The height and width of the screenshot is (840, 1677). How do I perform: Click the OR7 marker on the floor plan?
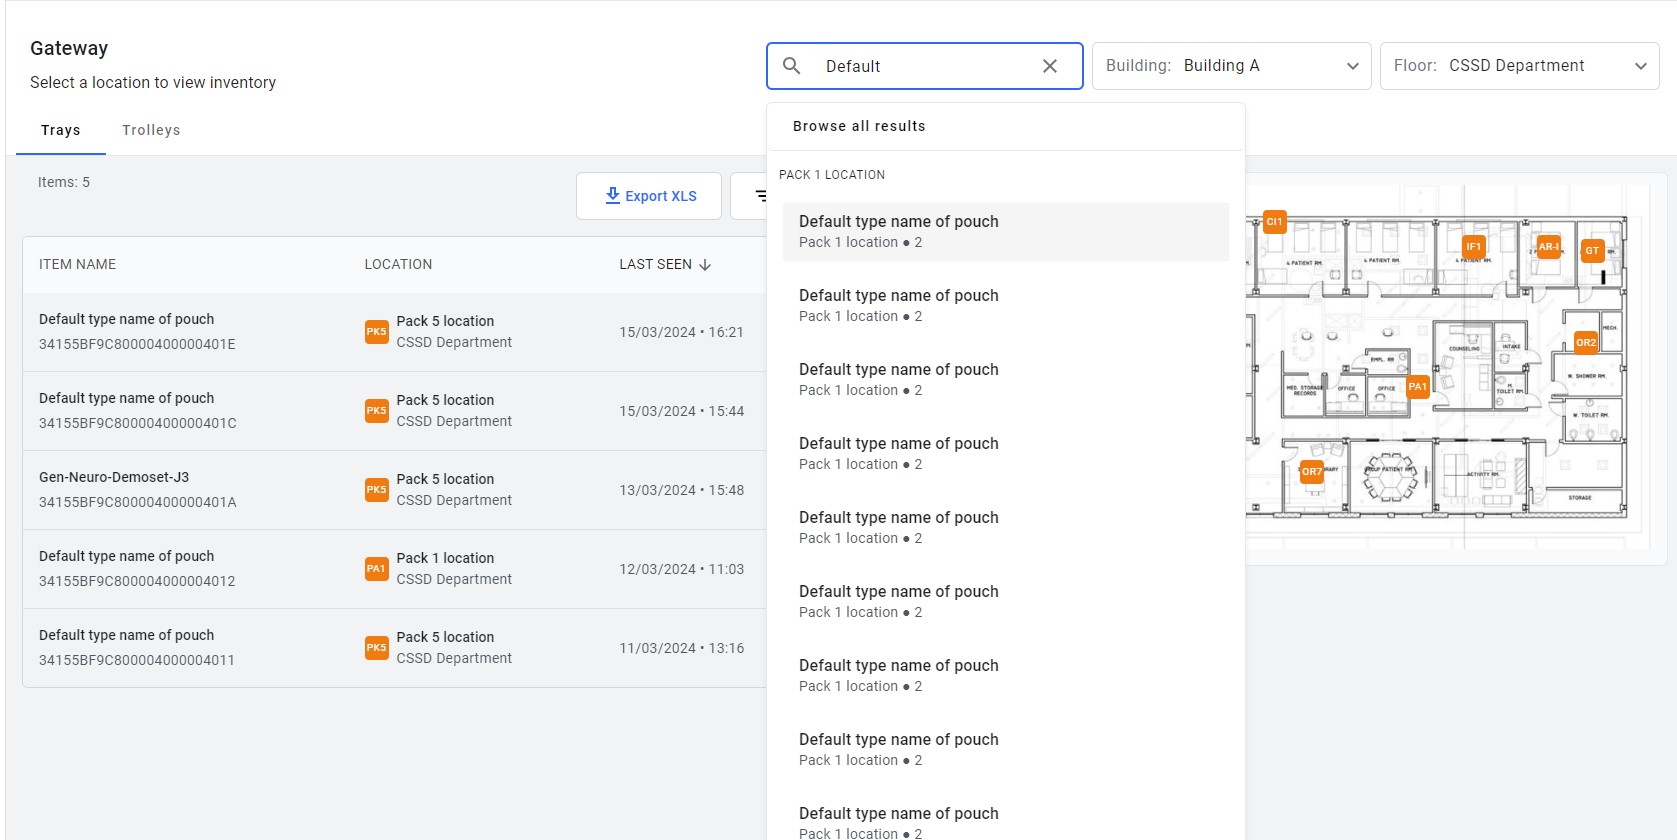[x=1311, y=472]
